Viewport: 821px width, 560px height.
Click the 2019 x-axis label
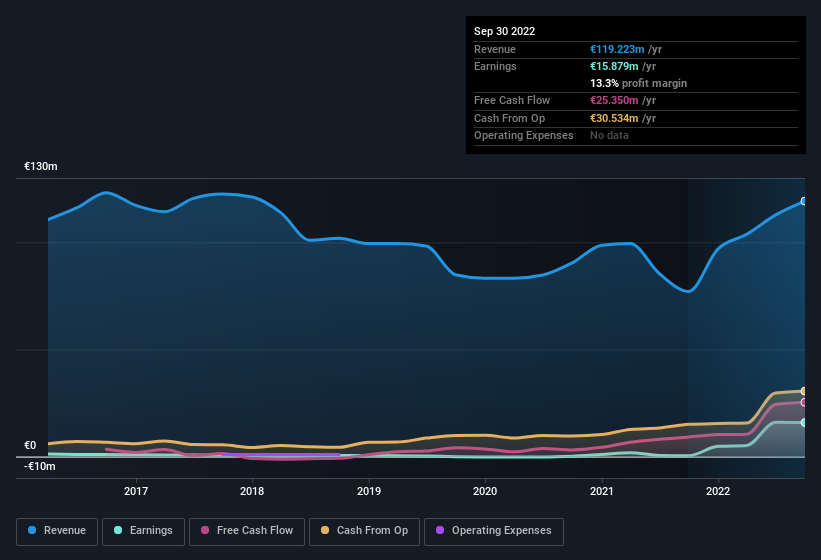369,491
